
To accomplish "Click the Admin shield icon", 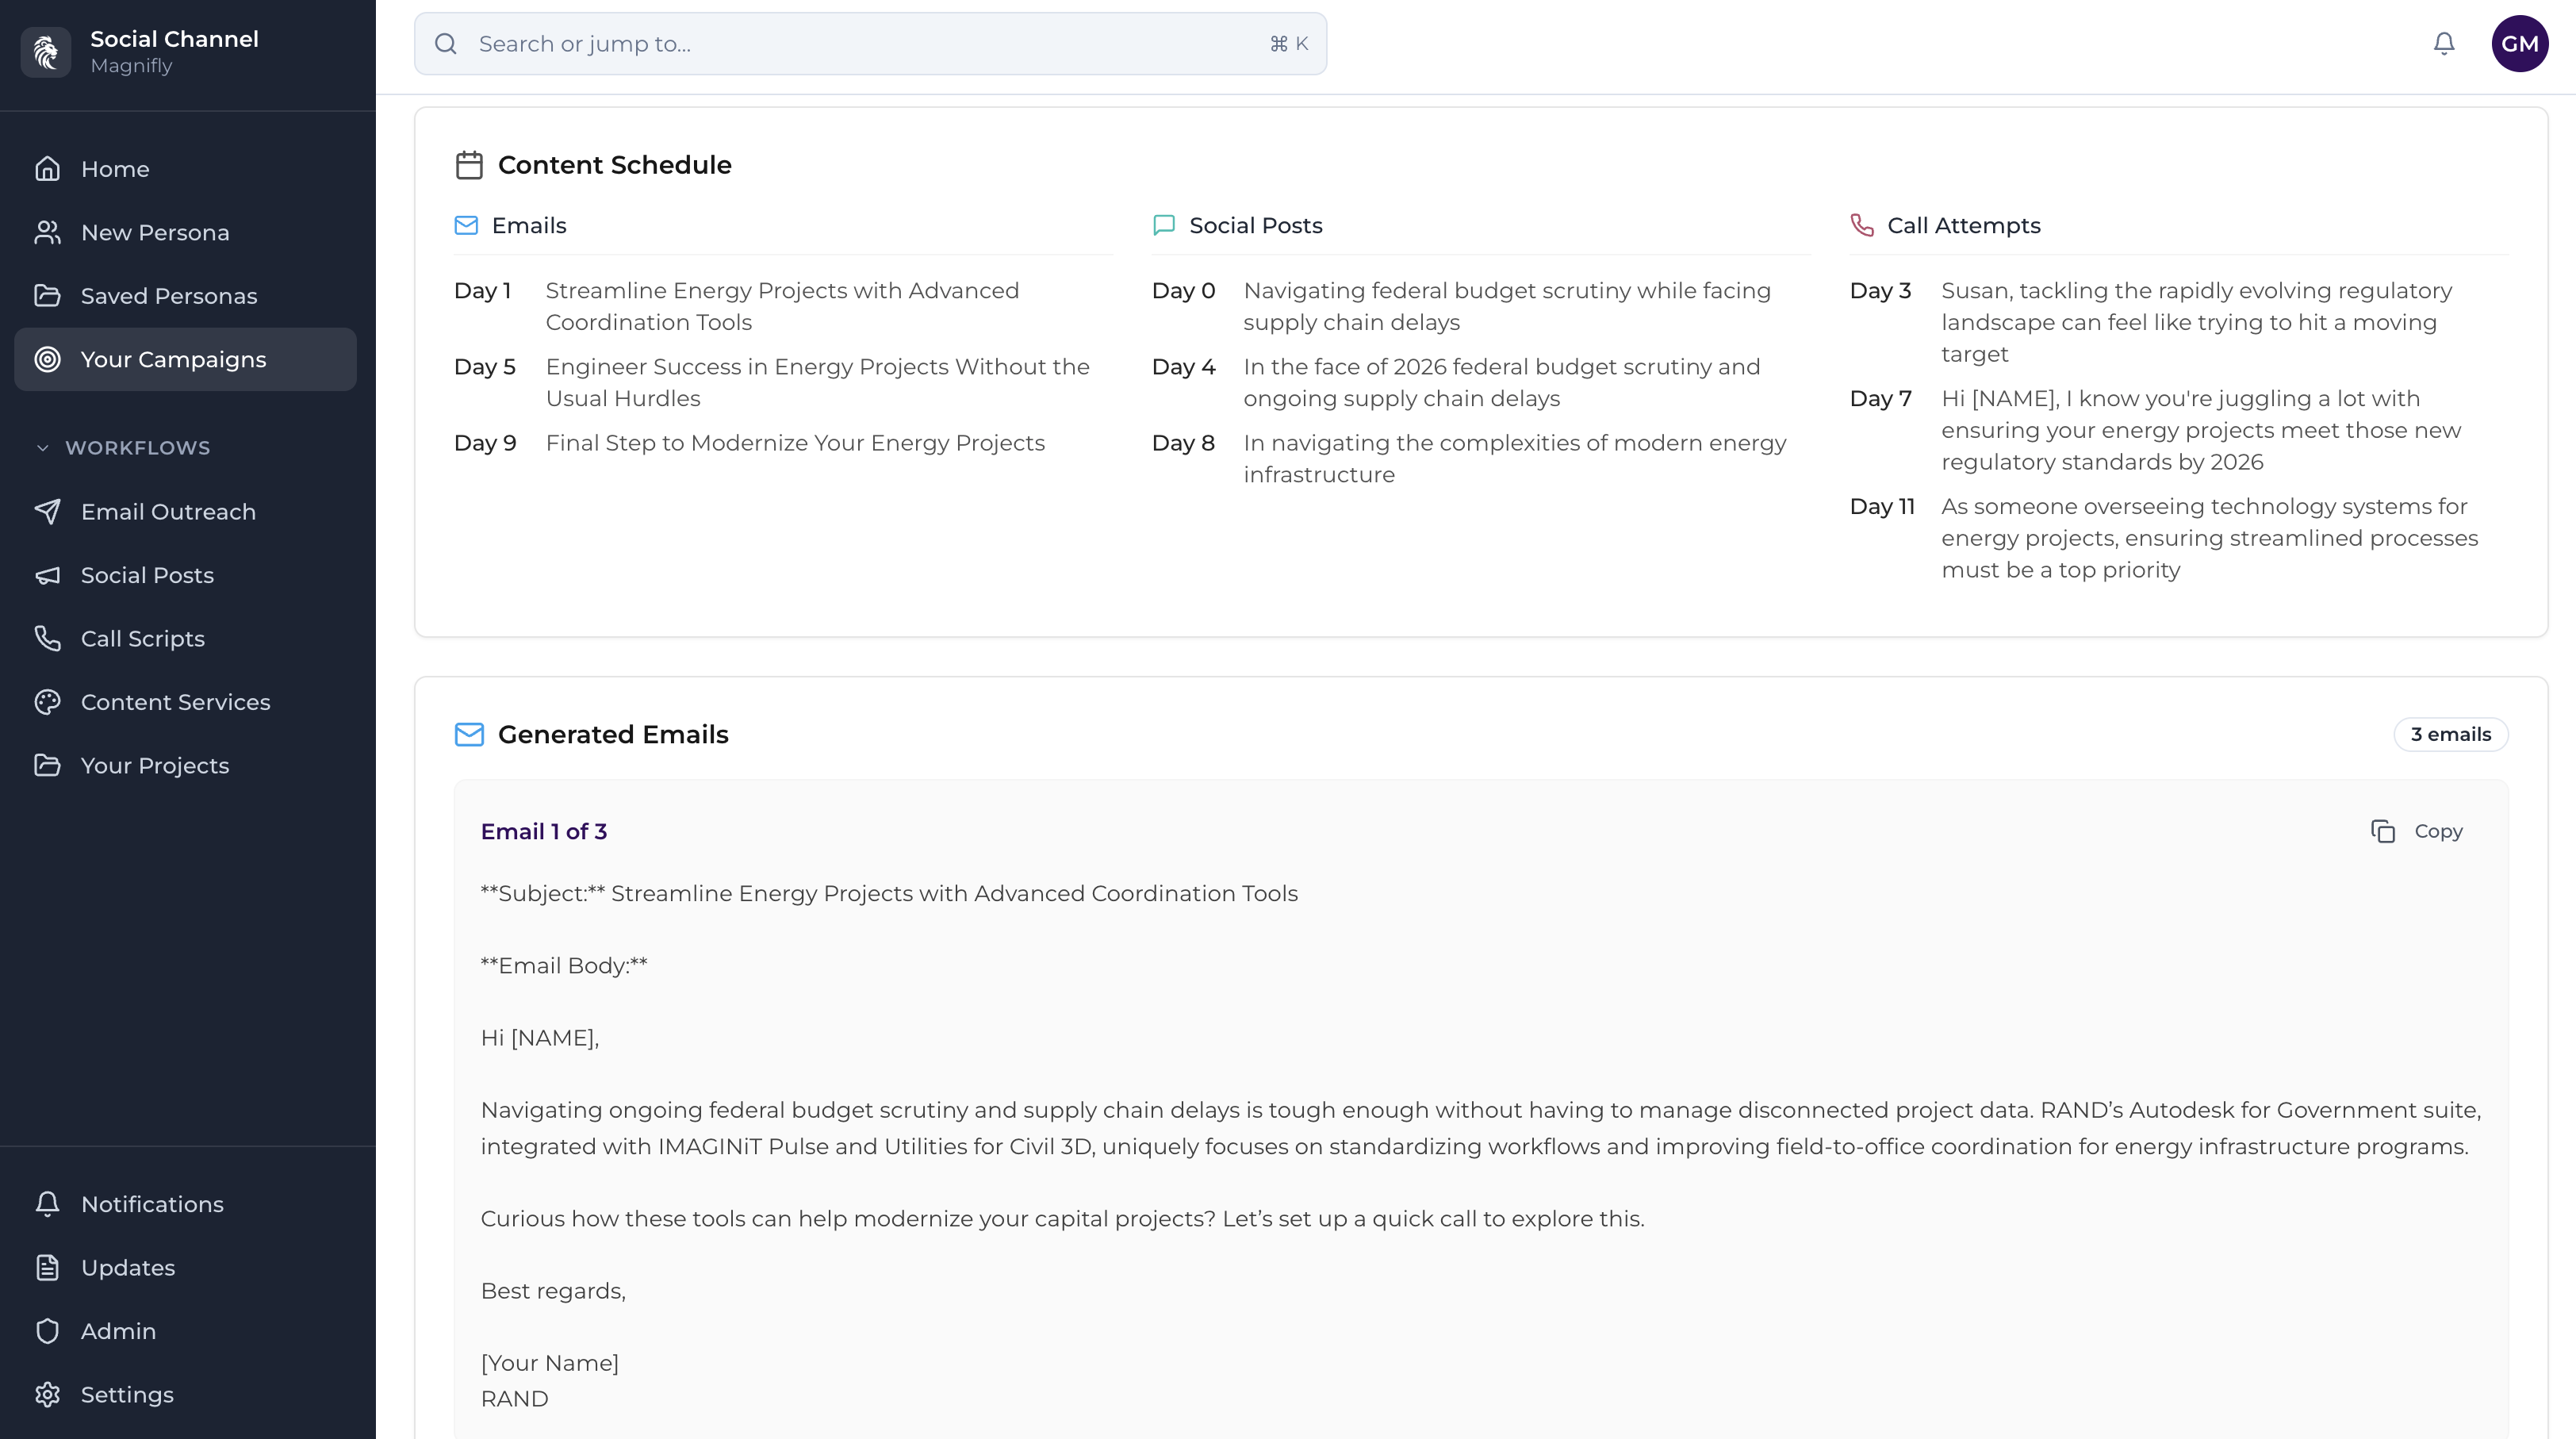I will (47, 1331).
